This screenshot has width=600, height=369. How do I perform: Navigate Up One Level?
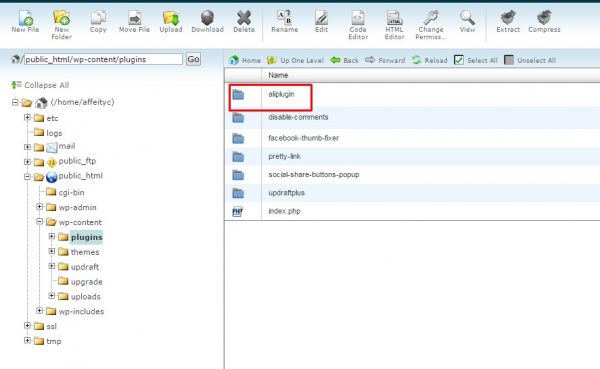[295, 60]
